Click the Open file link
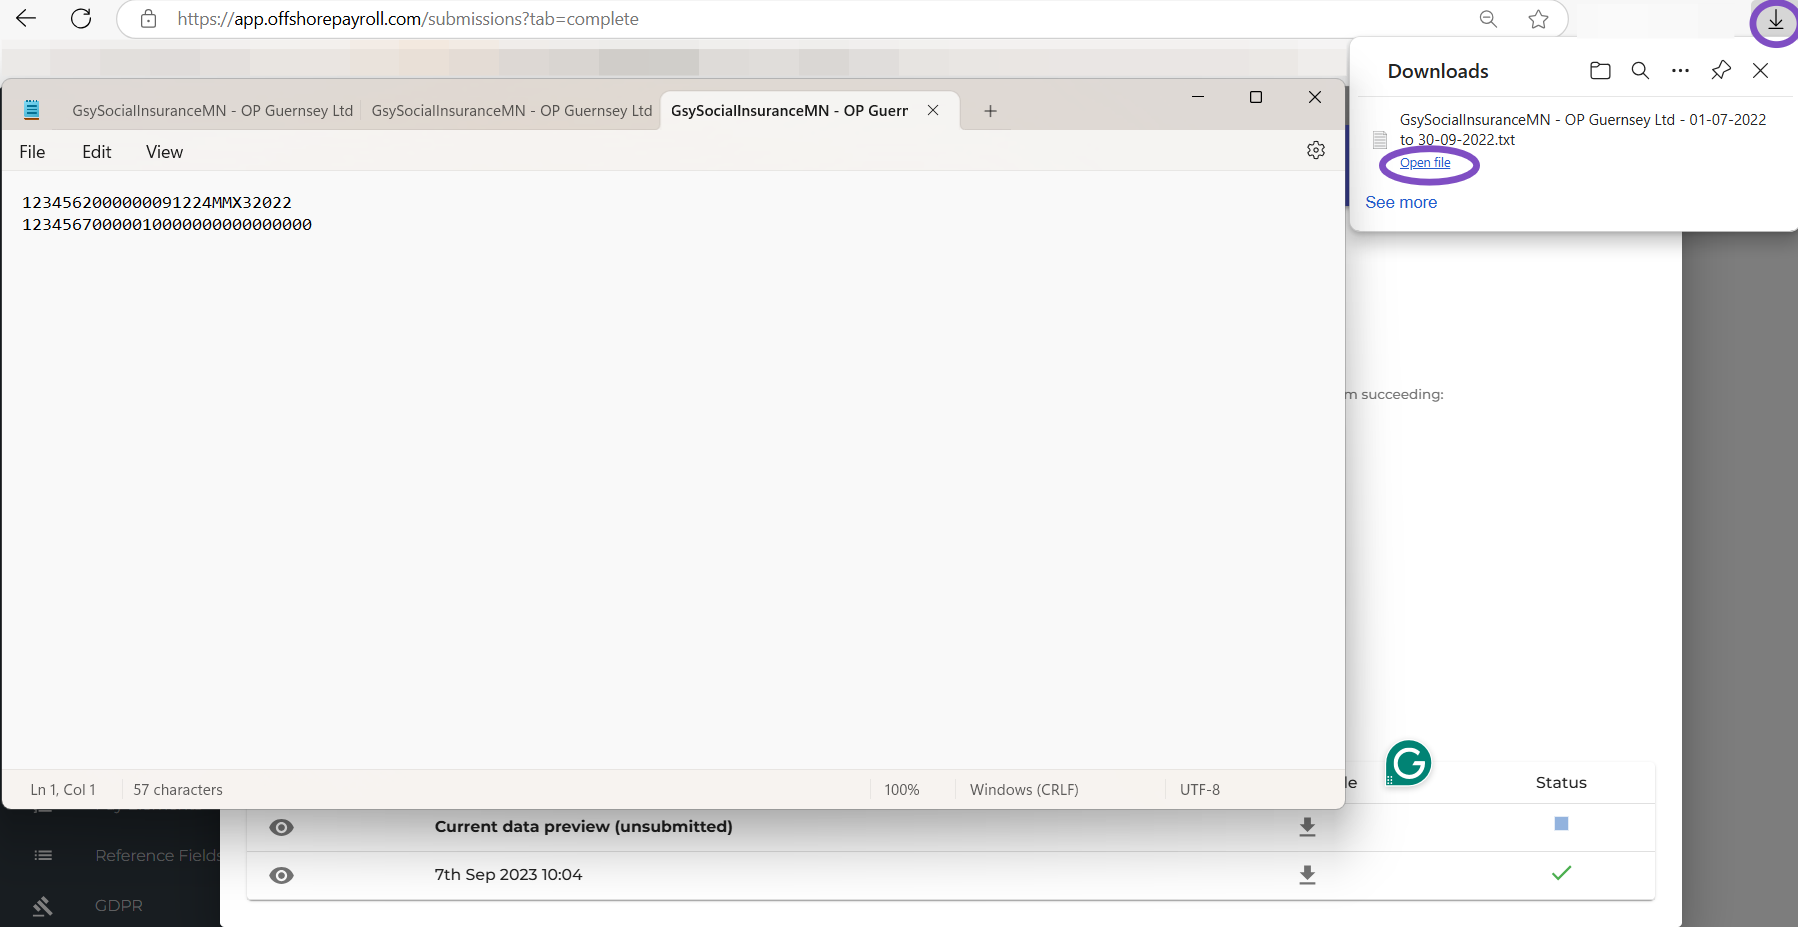This screenshot has height=927, width=1798. 1425,163
